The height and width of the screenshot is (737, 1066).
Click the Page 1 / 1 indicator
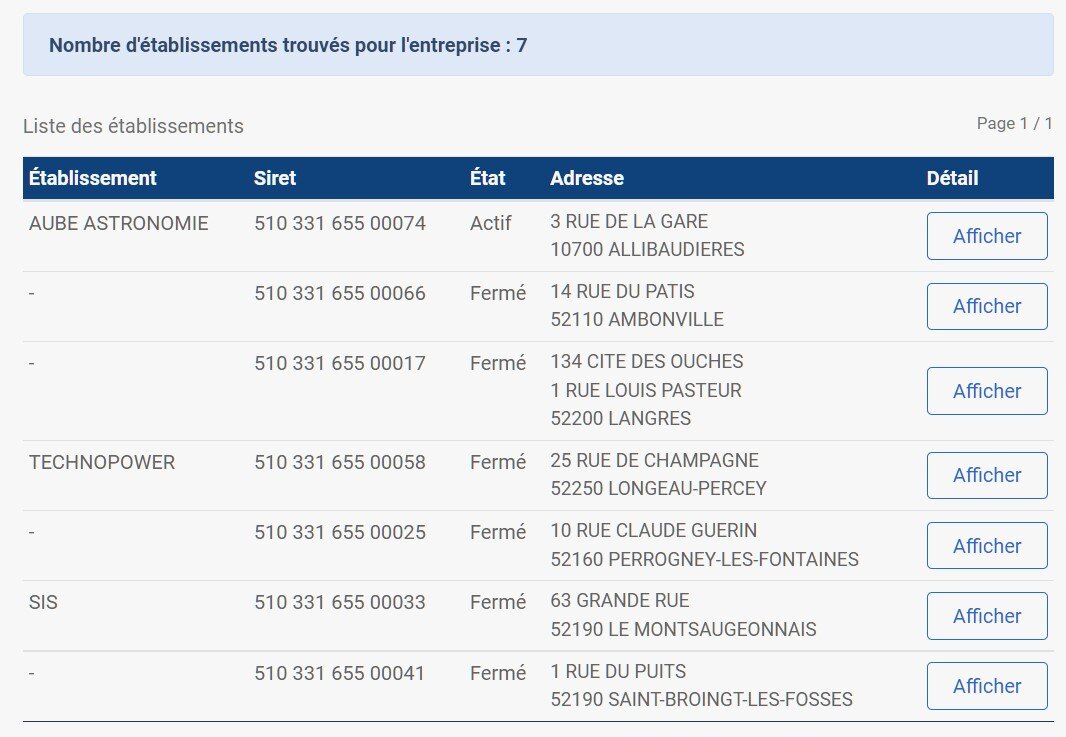1014,123
